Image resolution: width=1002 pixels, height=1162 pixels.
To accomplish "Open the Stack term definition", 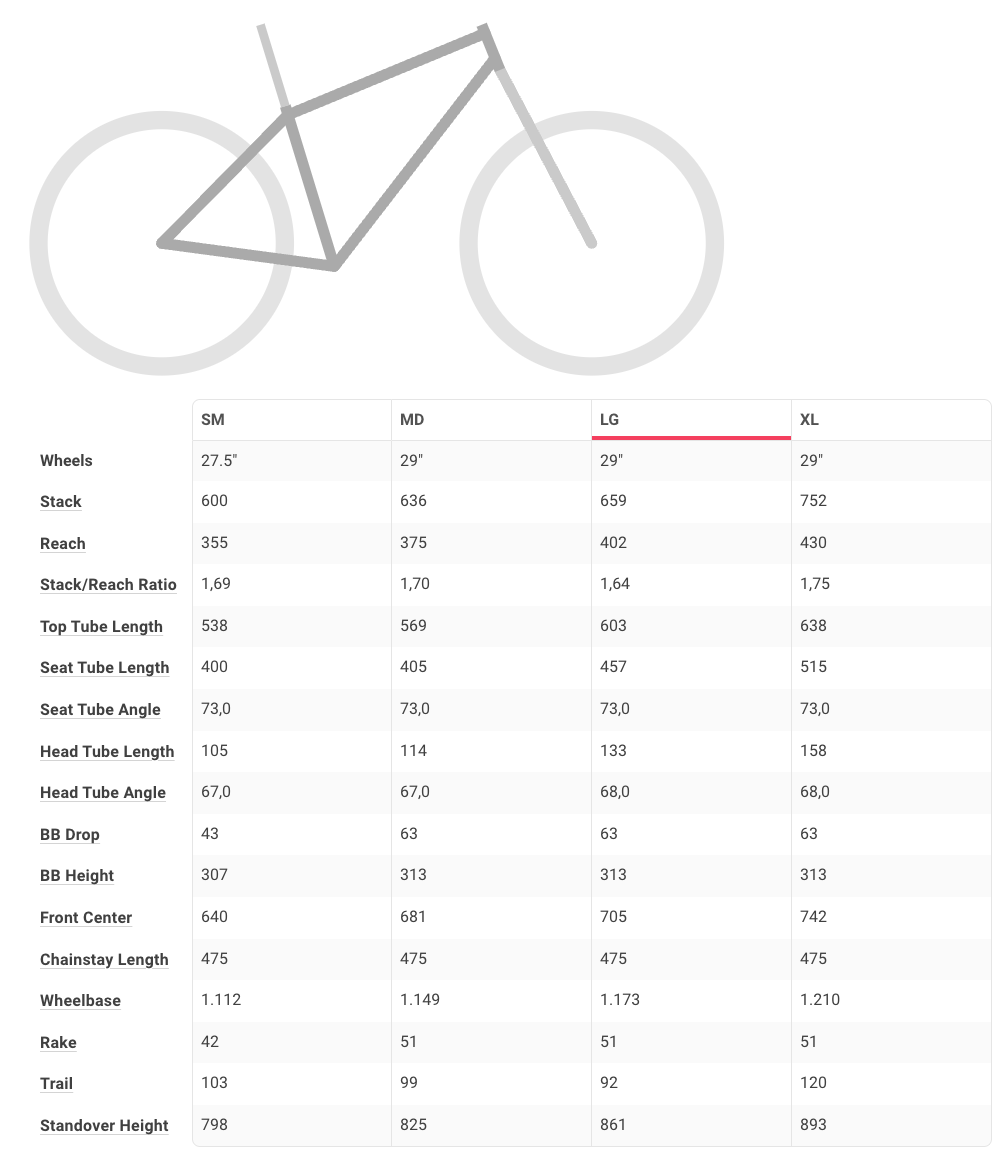I will 61,502.
